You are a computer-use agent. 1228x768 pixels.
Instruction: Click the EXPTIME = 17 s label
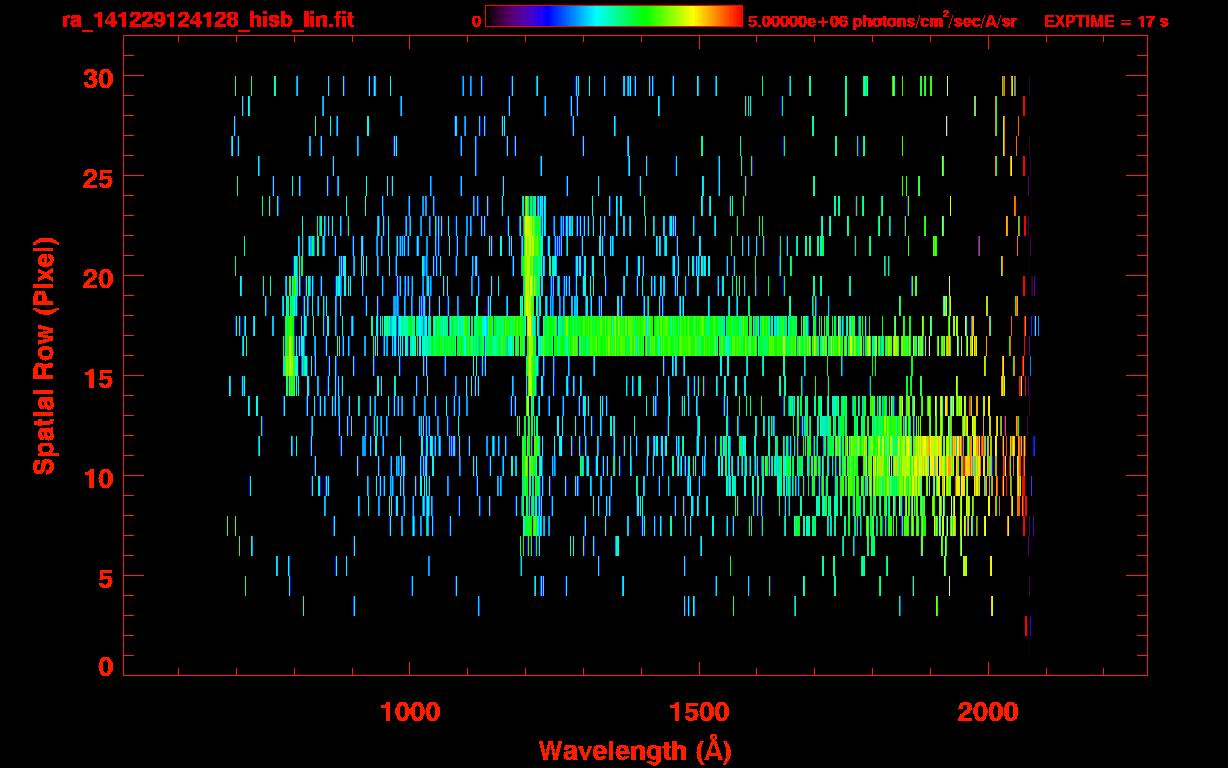[x=1106, y=20]
